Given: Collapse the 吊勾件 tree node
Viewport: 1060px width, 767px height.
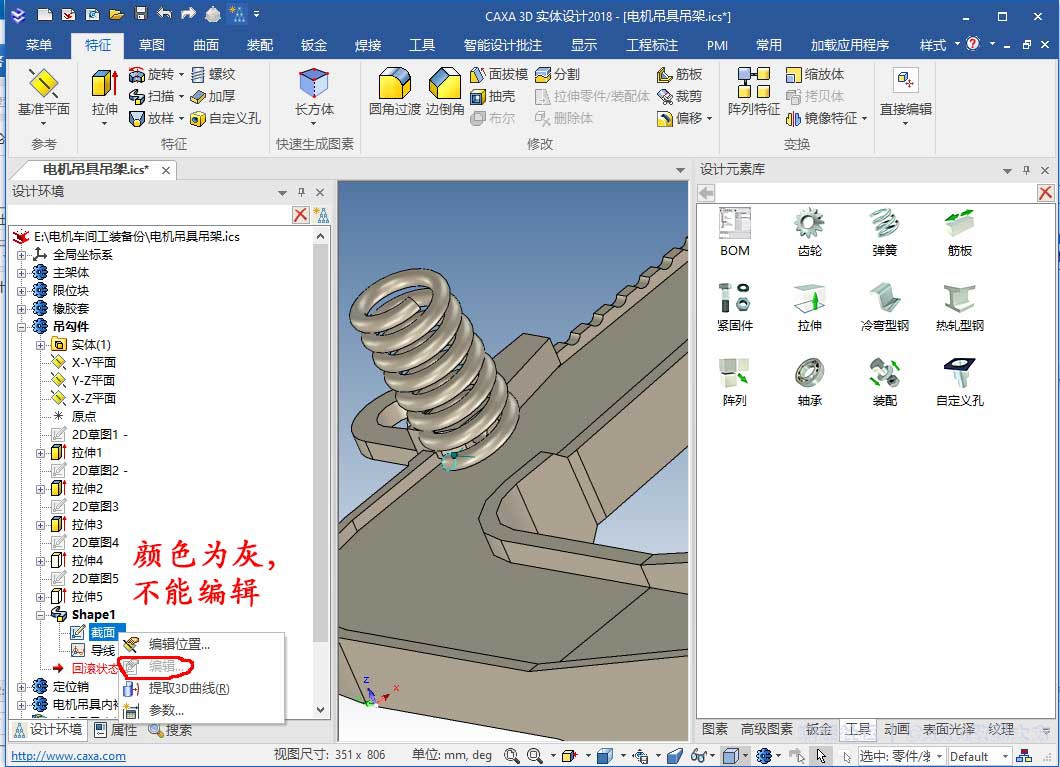Looking at the screenshot, I should (22, 327).
